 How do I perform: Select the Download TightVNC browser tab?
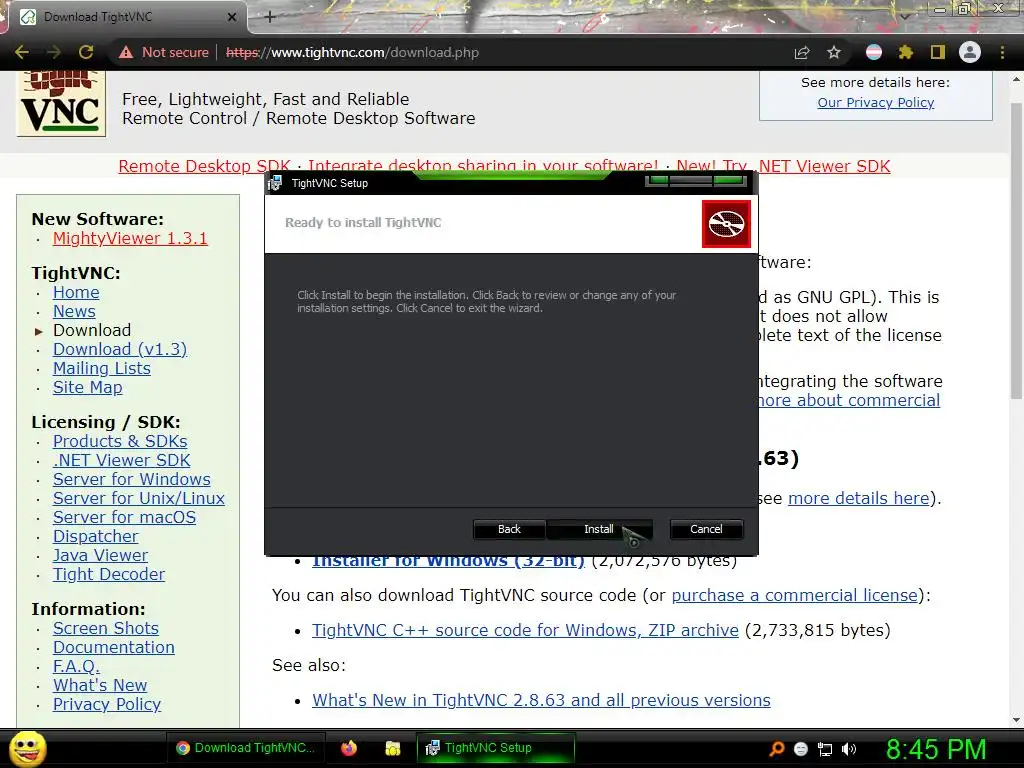127,17
